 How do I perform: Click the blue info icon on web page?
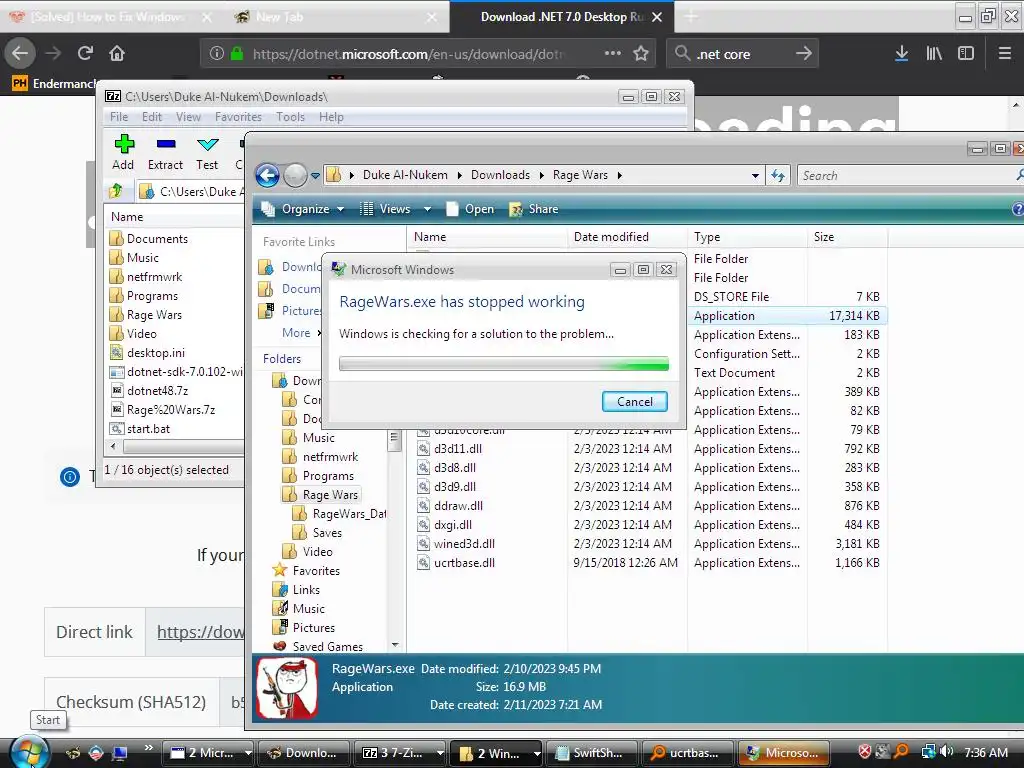(x=70, y=477)
